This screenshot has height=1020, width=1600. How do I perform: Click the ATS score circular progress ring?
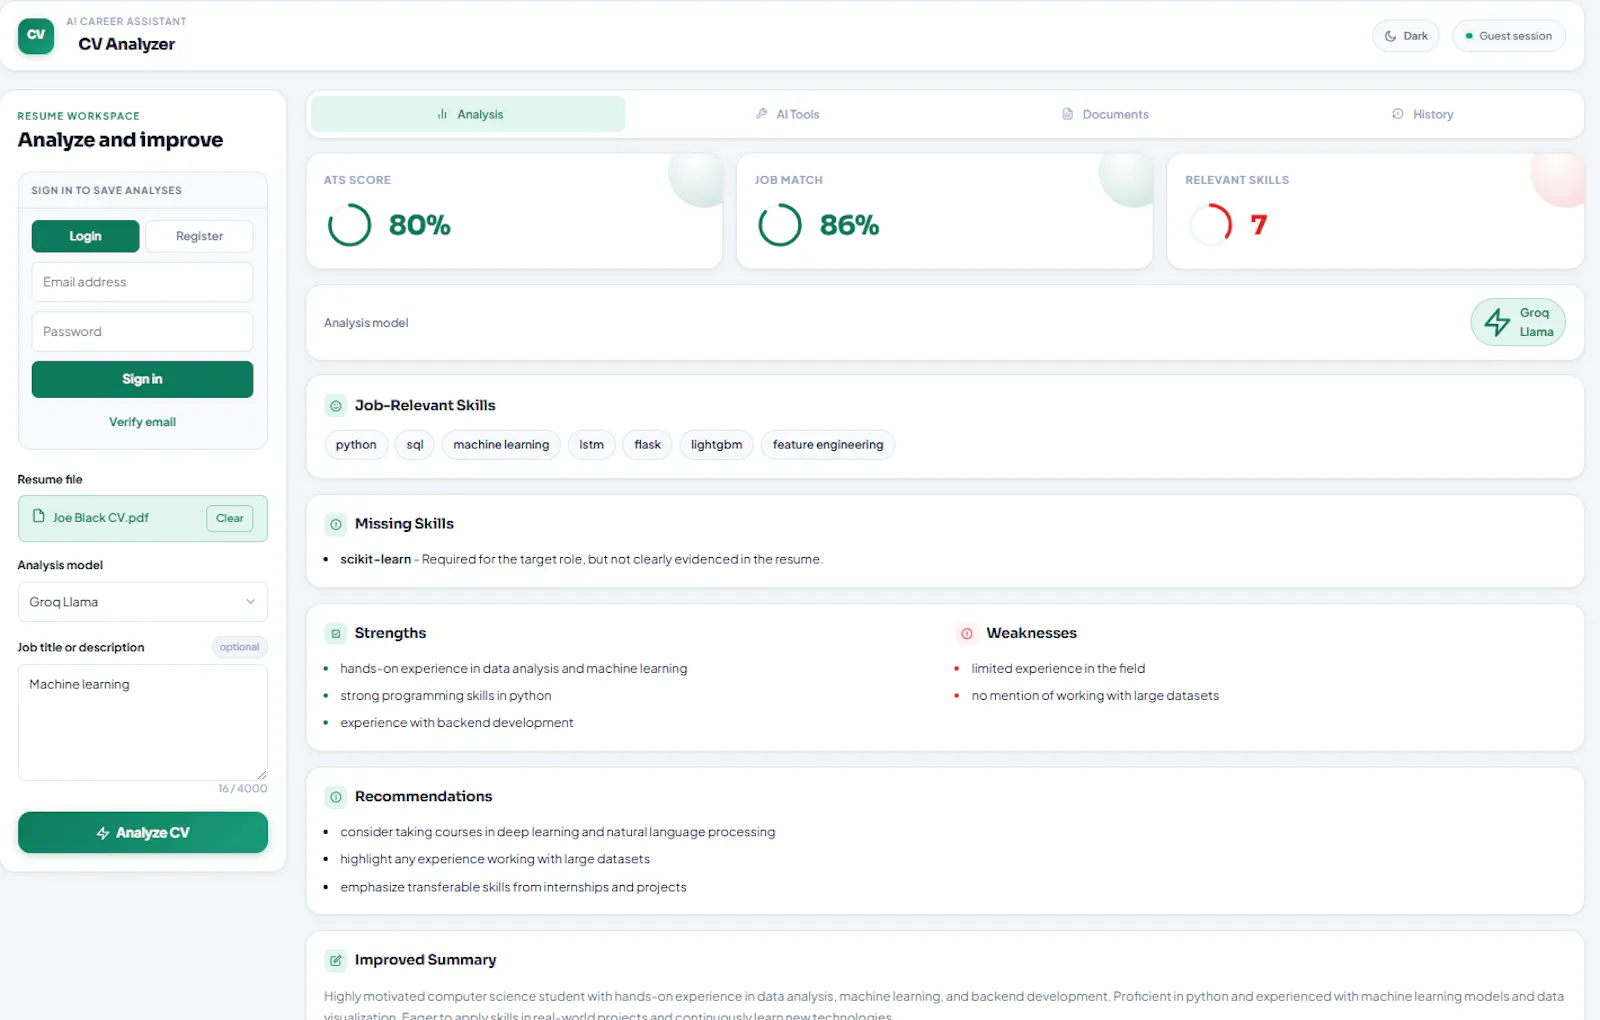[349, 225]
